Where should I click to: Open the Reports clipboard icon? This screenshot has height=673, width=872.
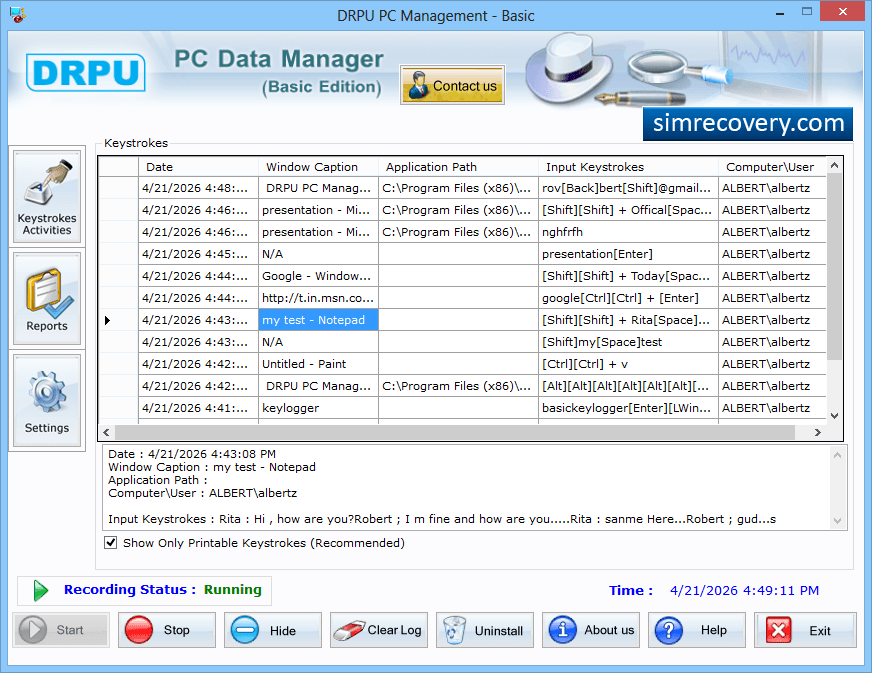[47, 298]
